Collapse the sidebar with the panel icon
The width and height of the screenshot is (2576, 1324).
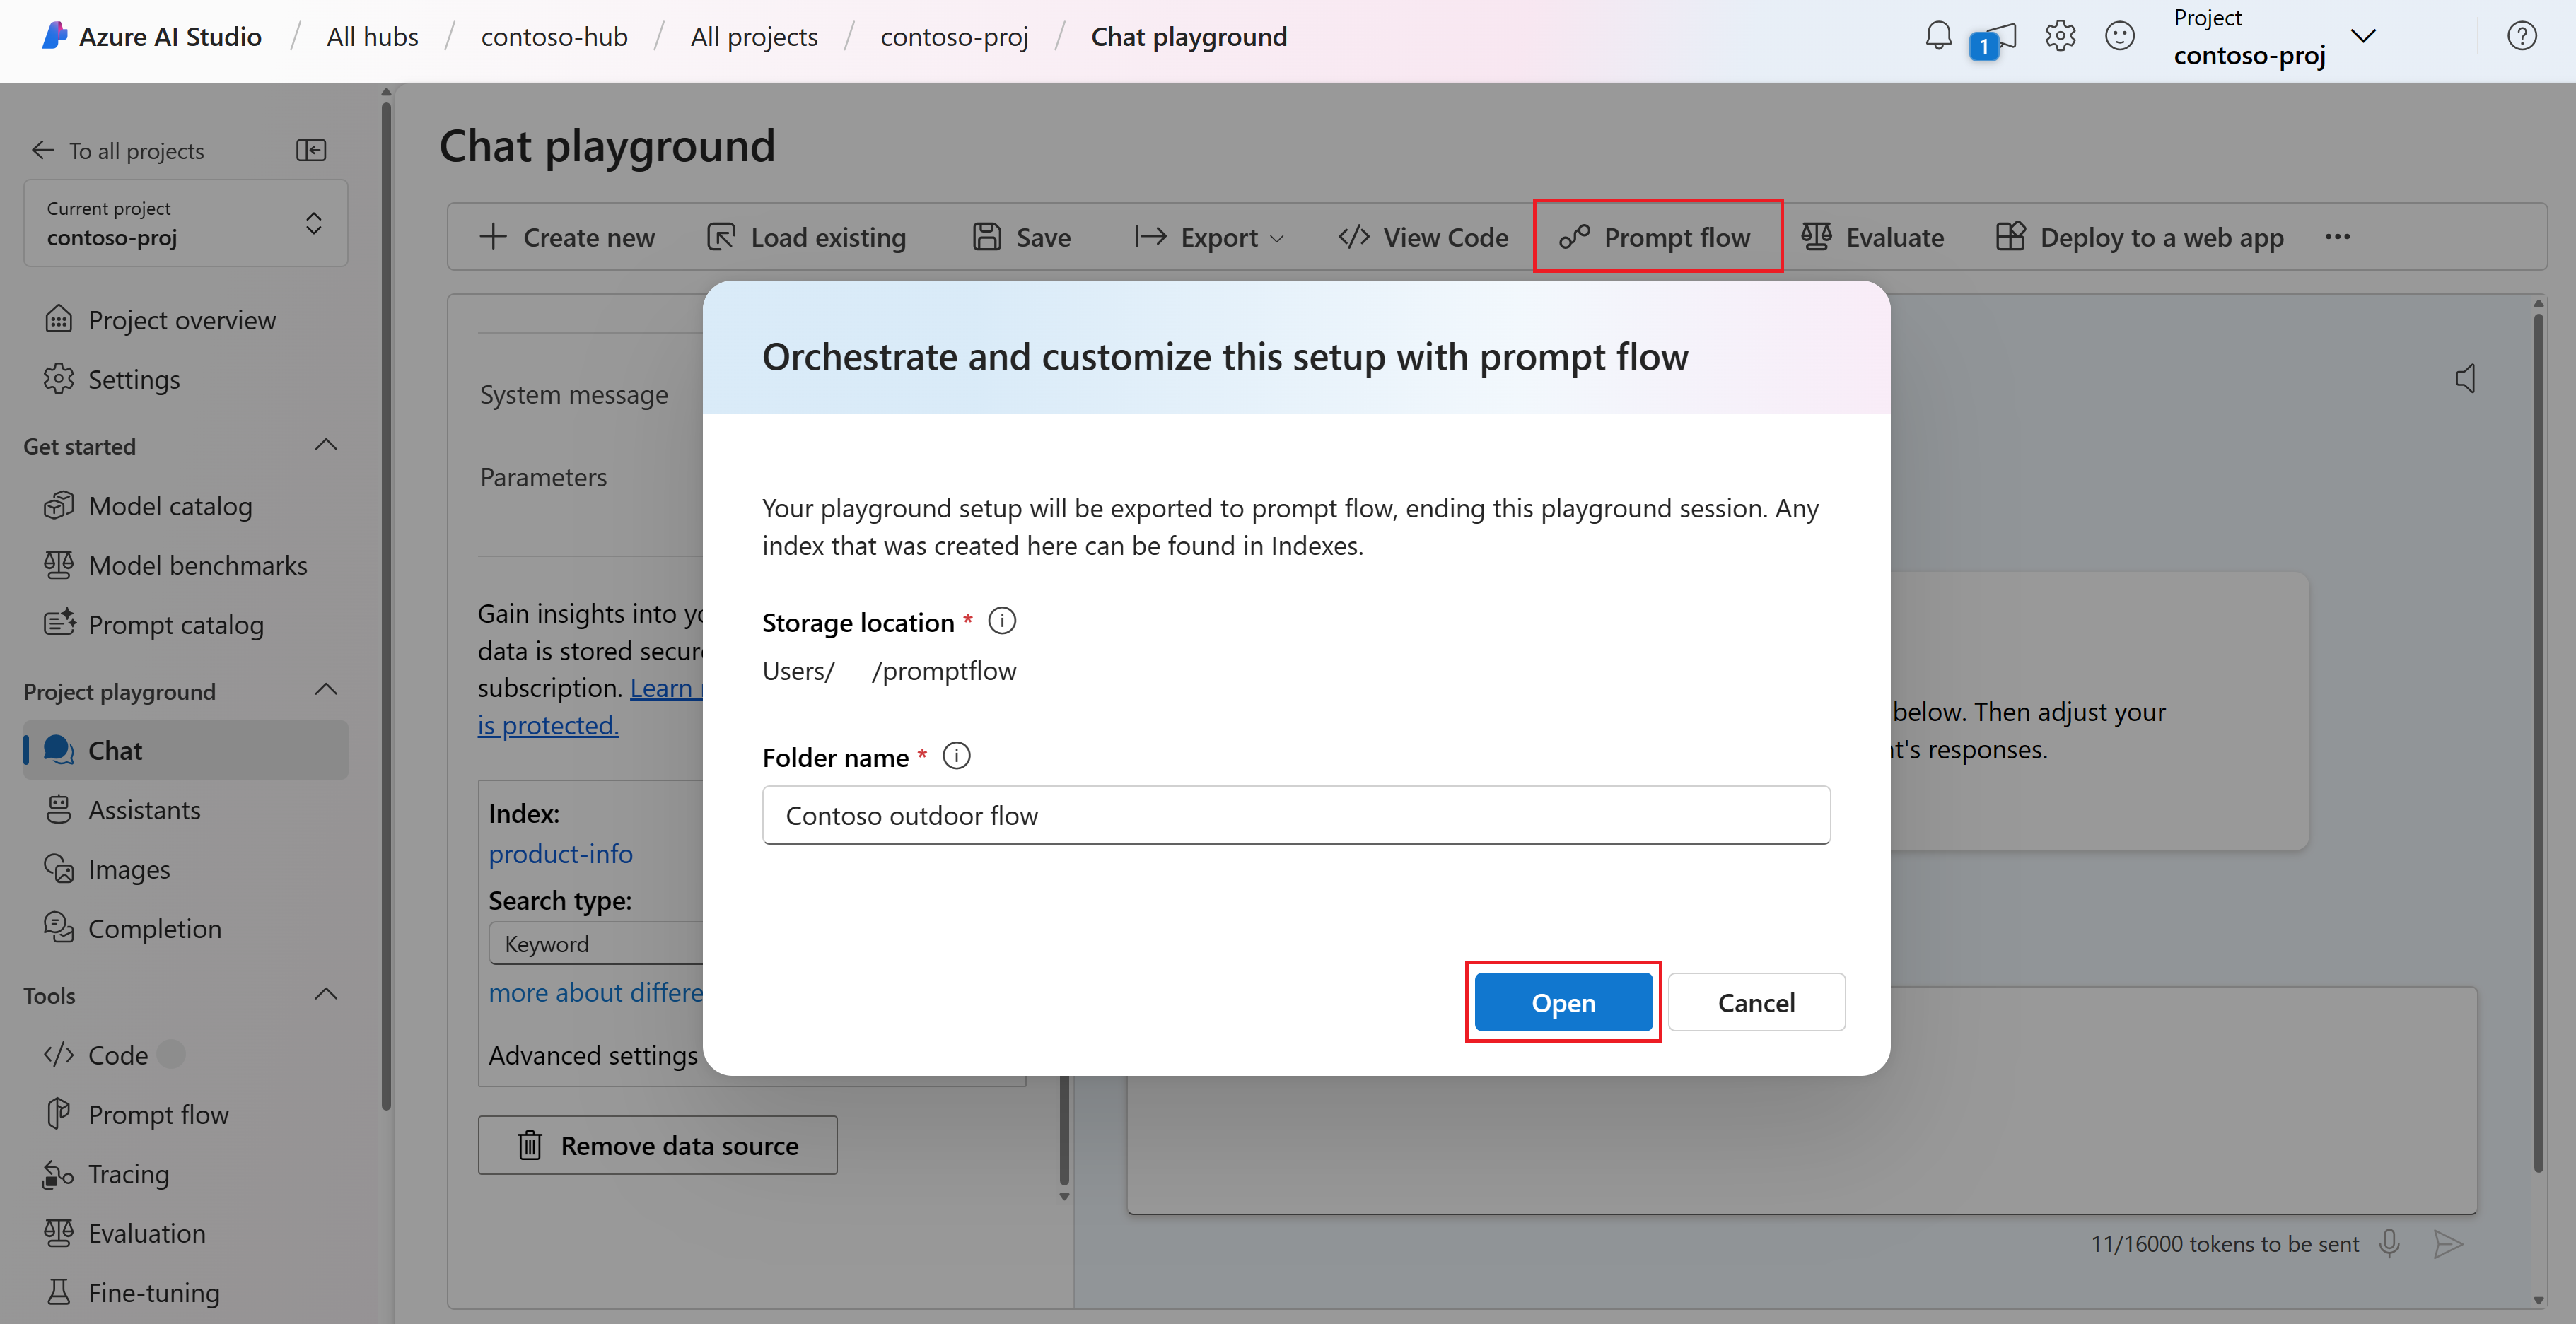(x=311, y=150)
